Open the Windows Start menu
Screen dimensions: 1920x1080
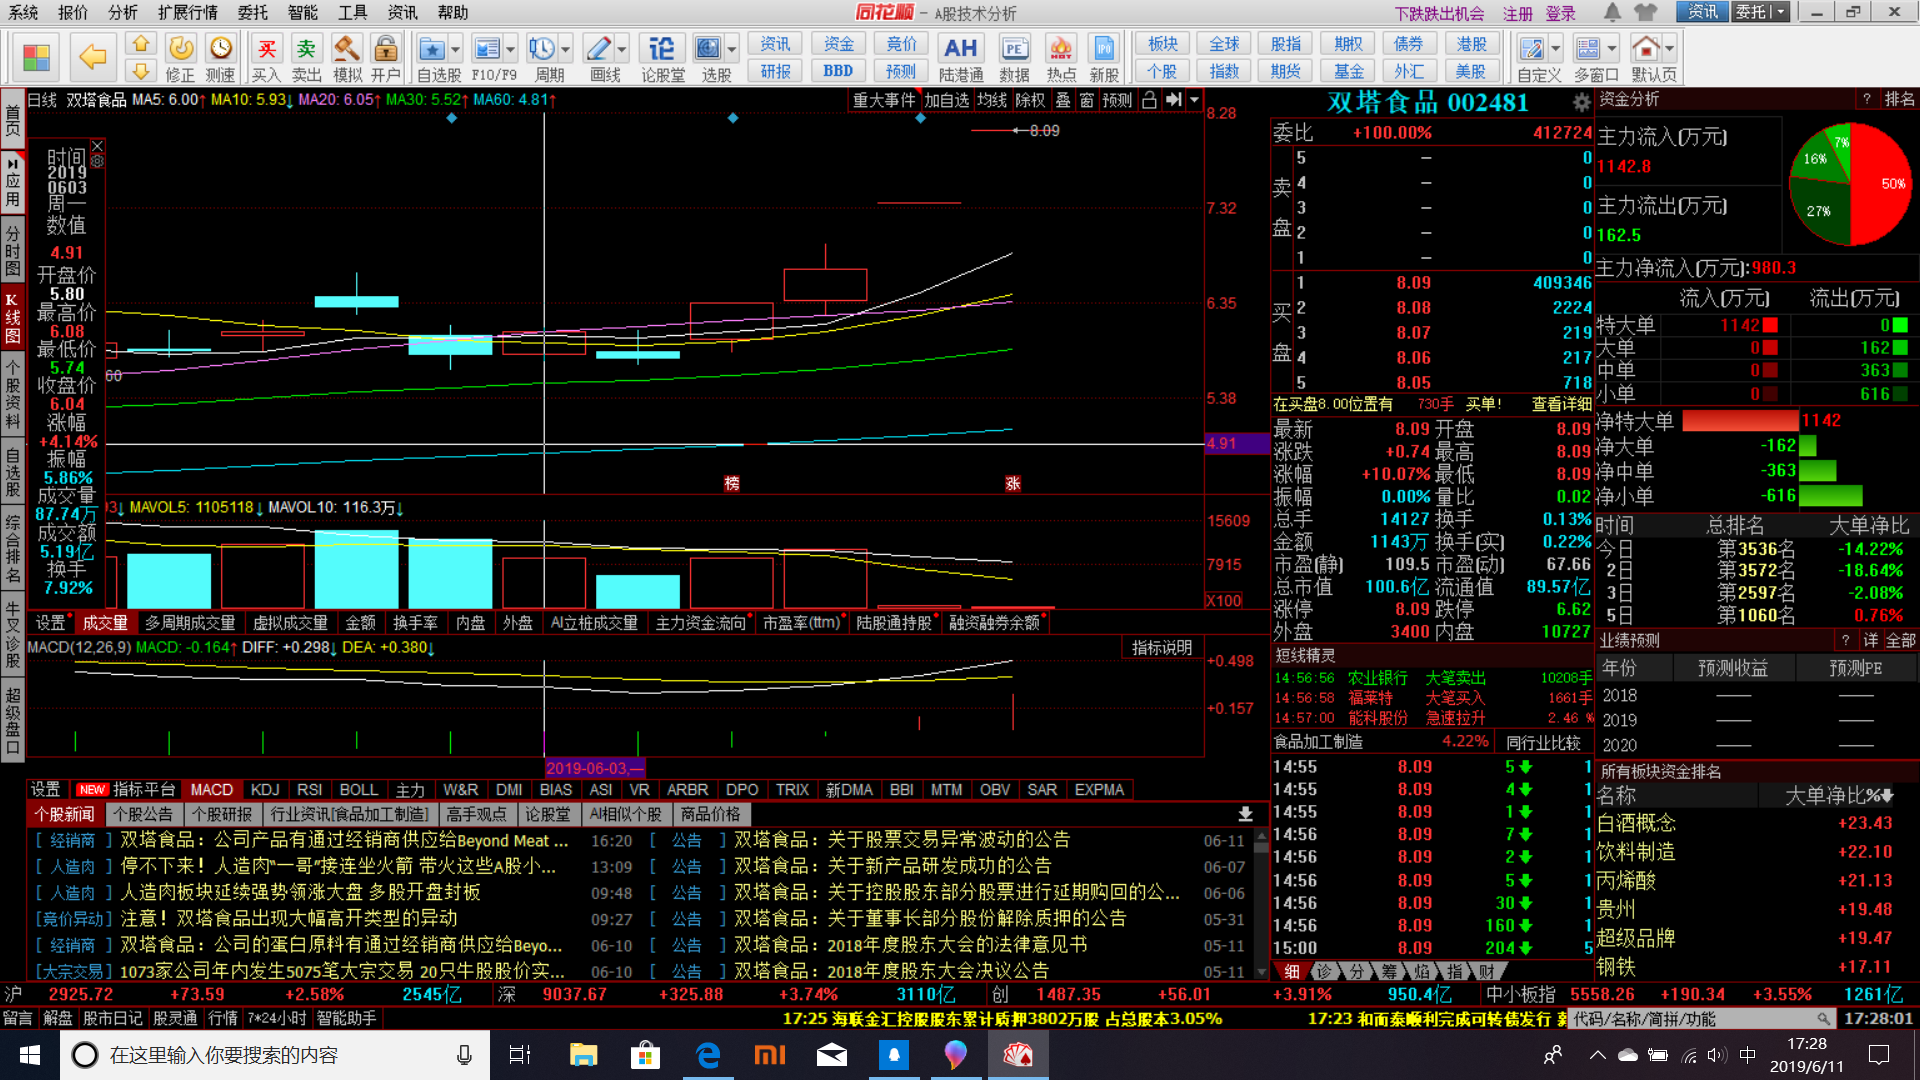click(30, 1055)
